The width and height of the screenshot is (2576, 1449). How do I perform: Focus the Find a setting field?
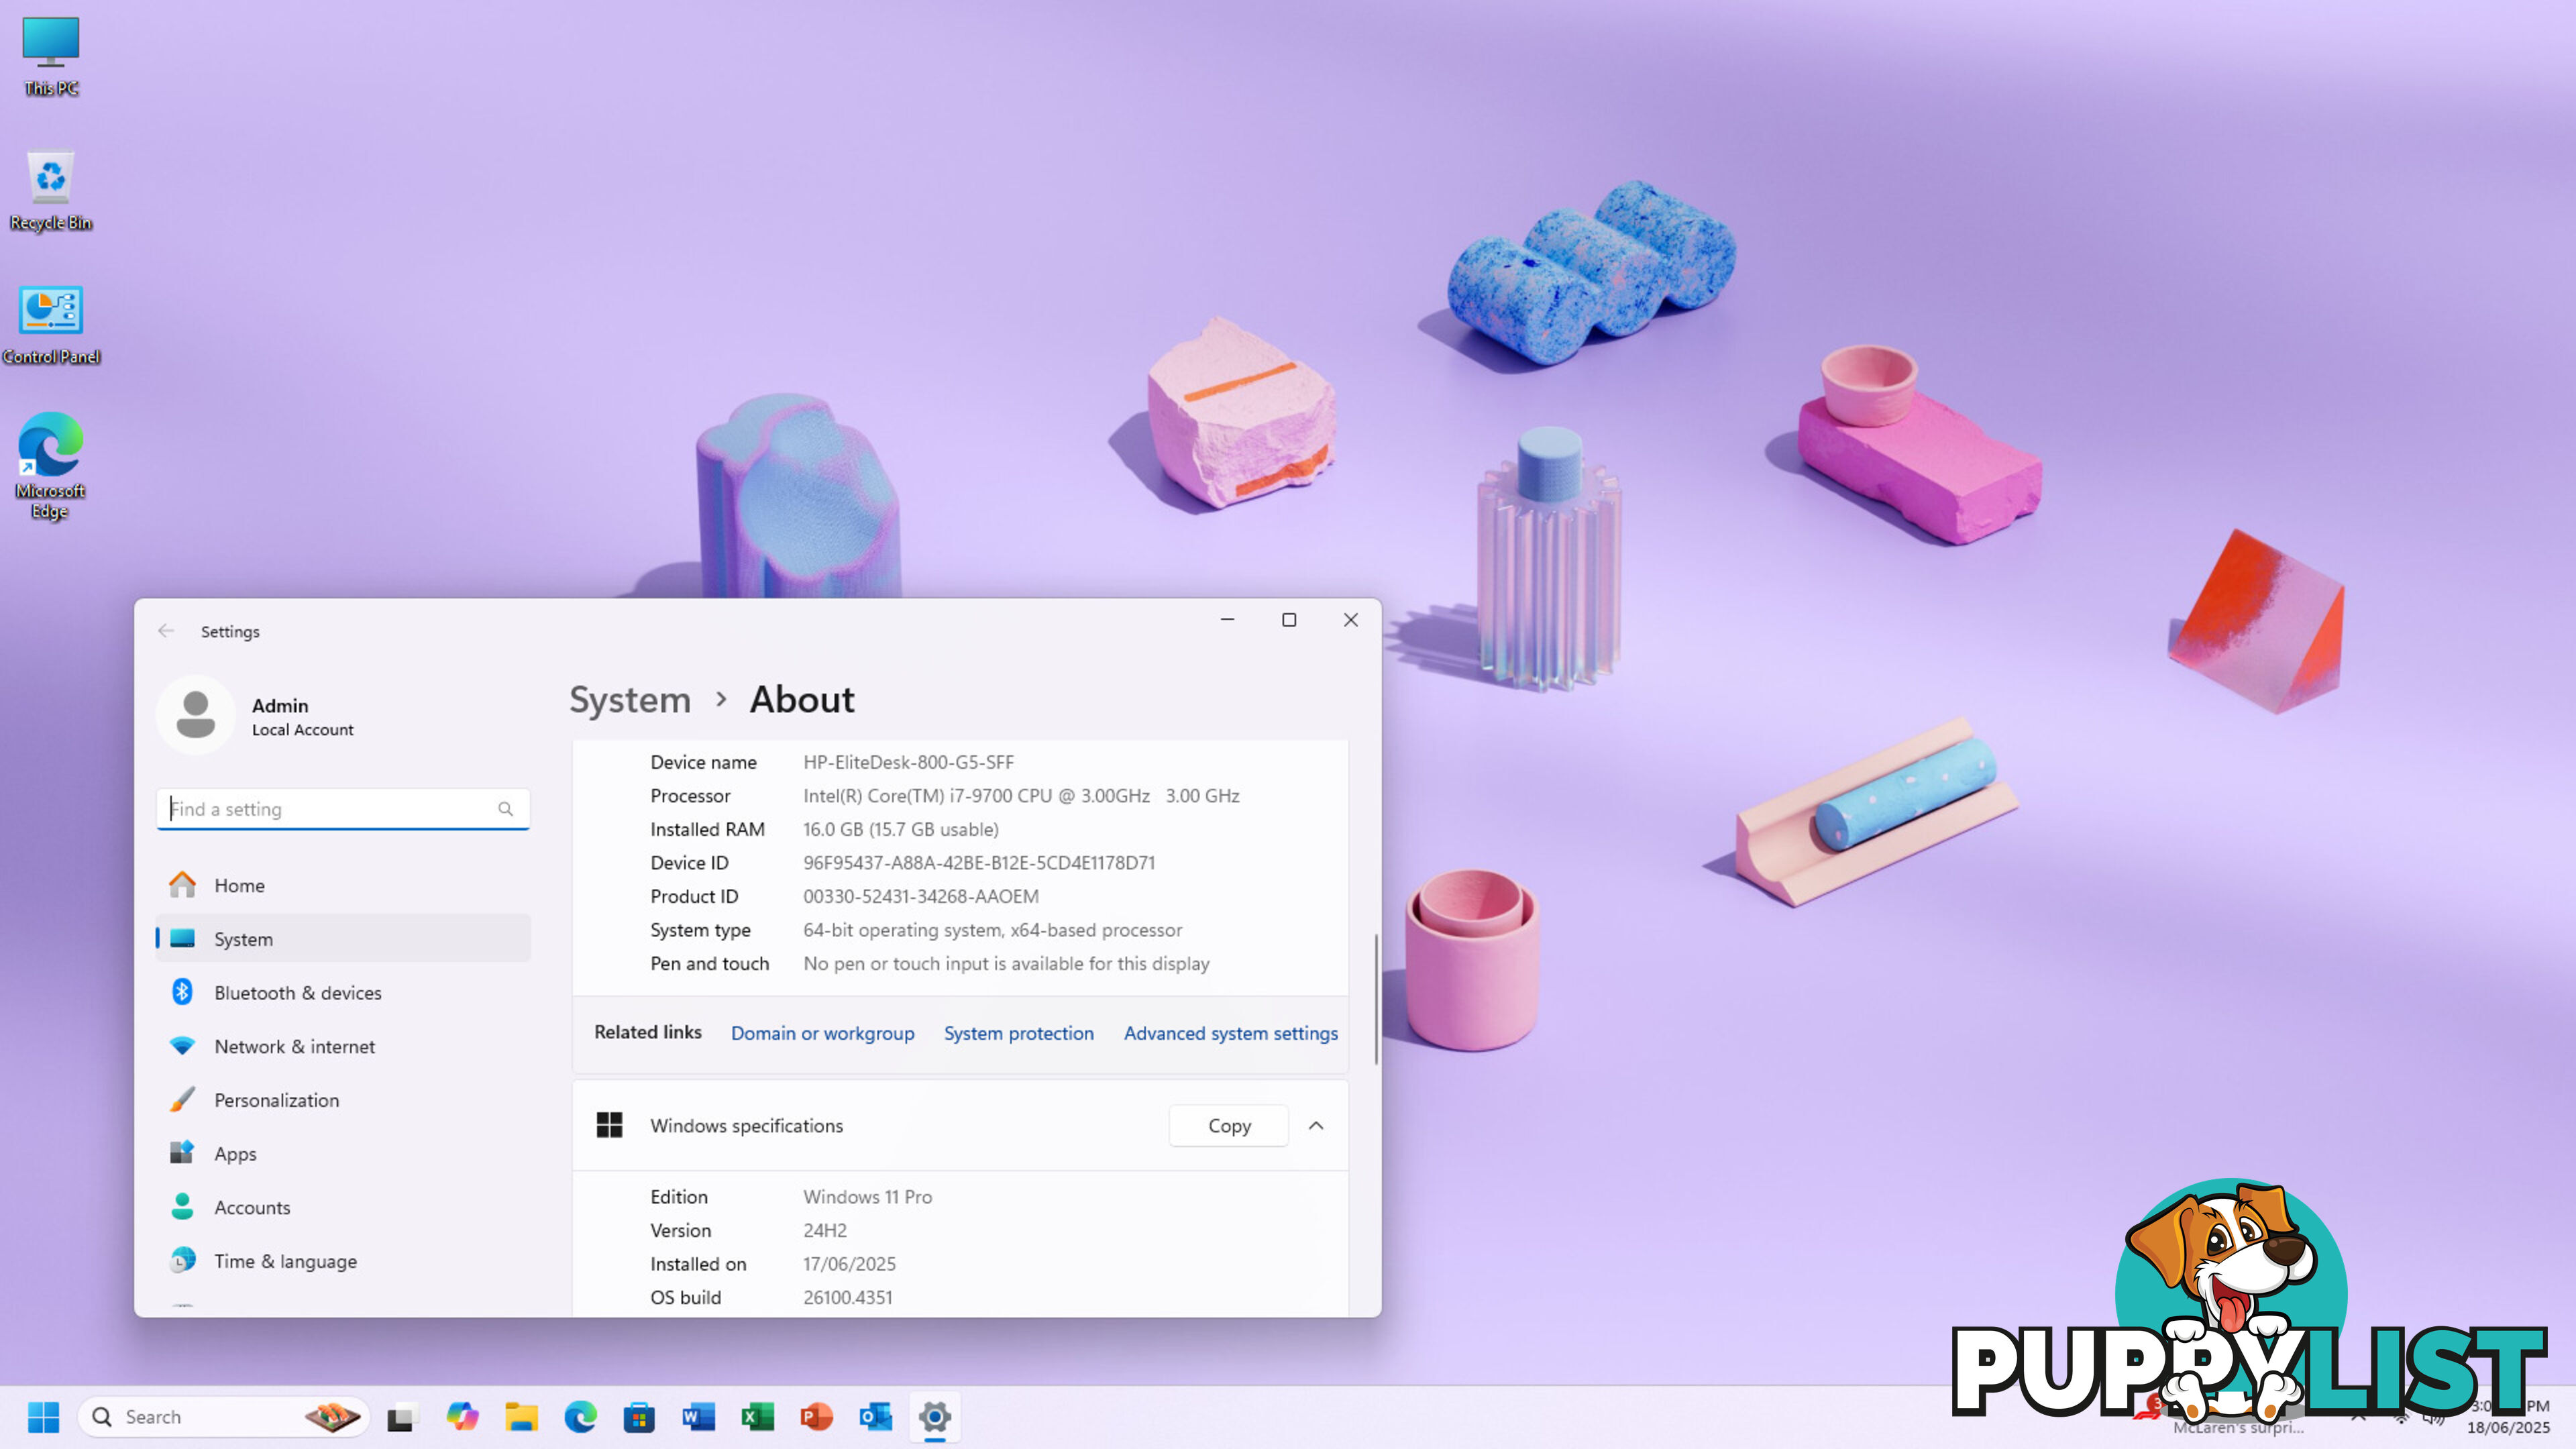[343, 809]
